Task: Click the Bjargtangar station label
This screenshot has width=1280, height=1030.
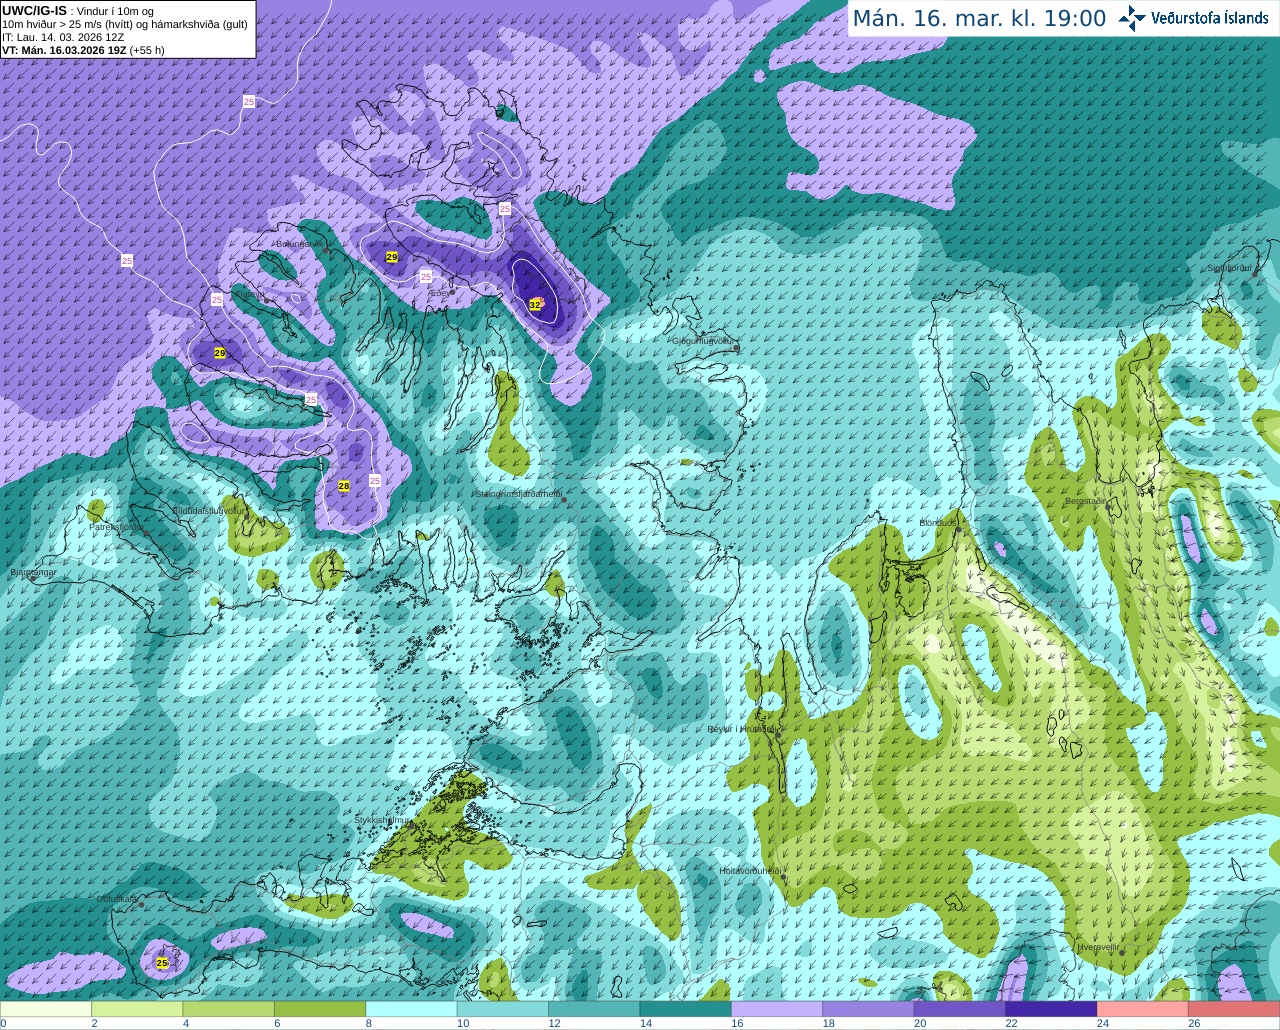Action: [33, 572]
